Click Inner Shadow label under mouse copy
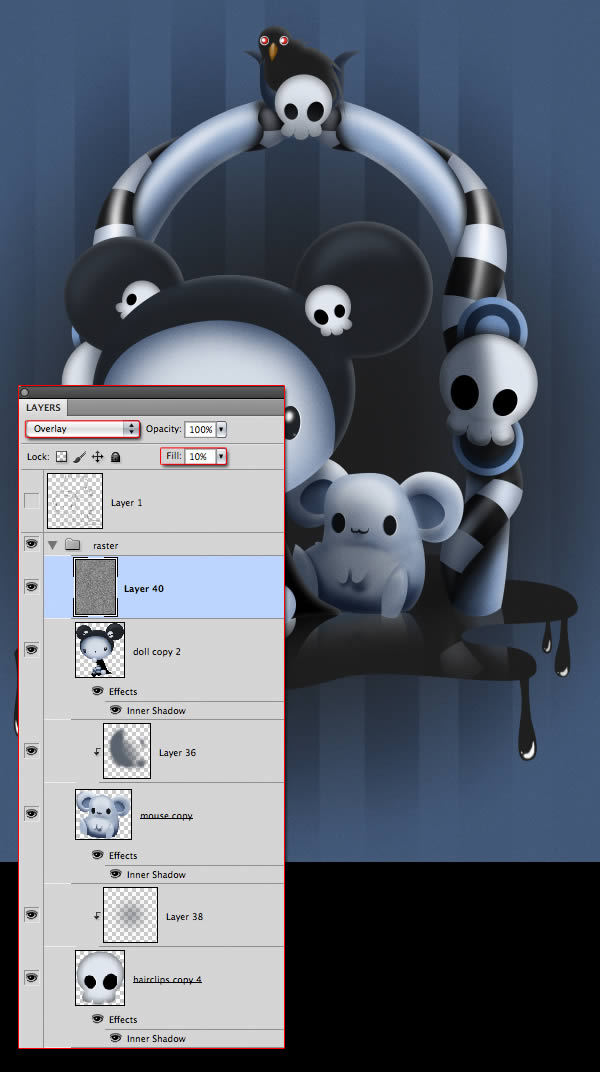The width and height of the screenshot is (600, 1072). 156,874
